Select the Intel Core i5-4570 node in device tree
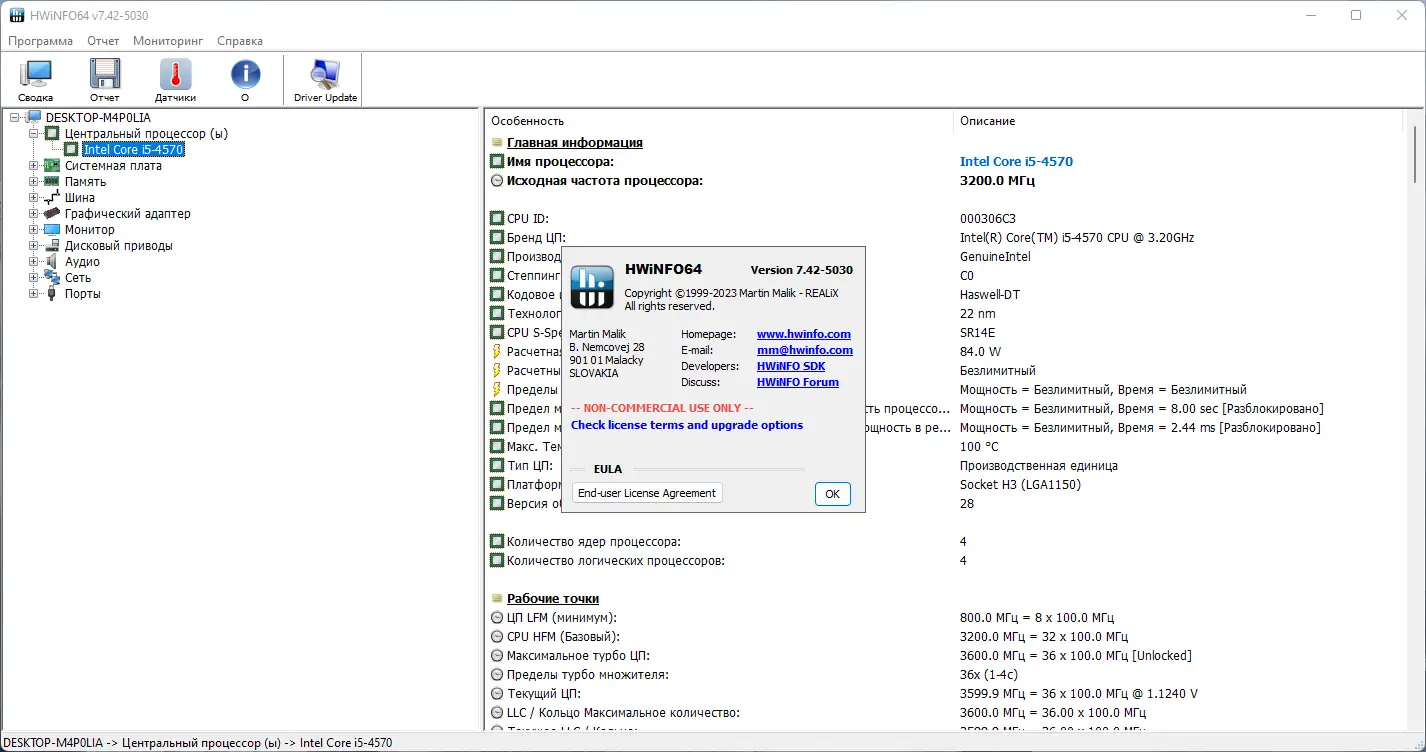Image resolution: width=1426 pixels, height=752 pixels. [x=134, y=150]
